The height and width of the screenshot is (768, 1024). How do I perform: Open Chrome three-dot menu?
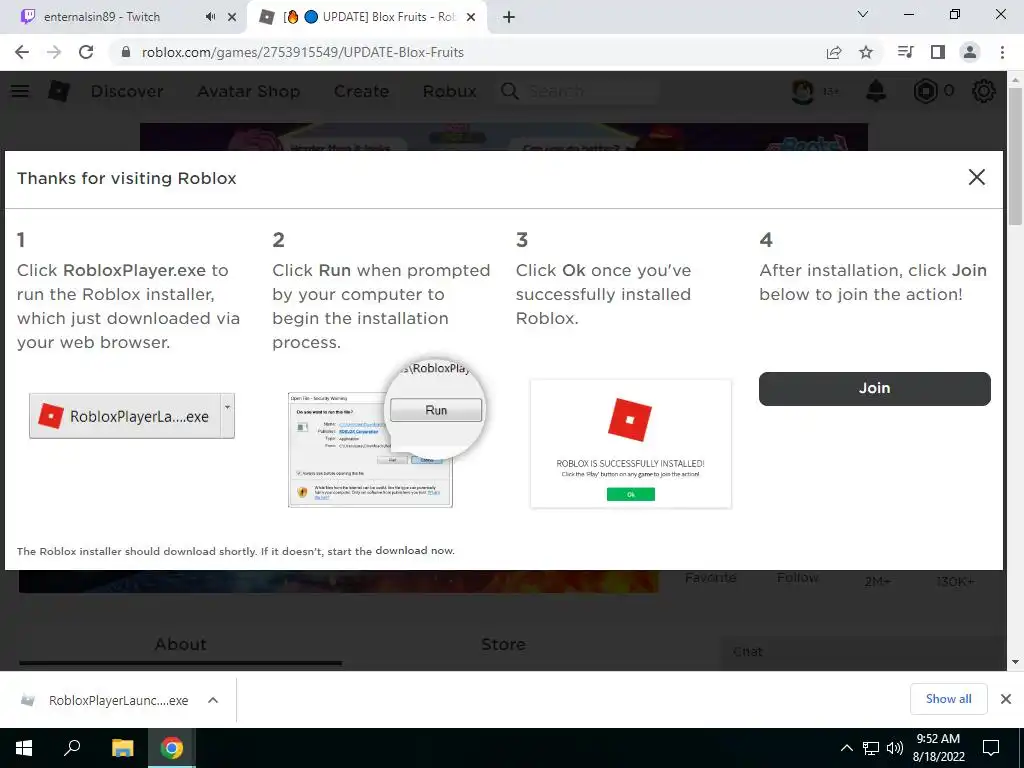pos(1002,52)
